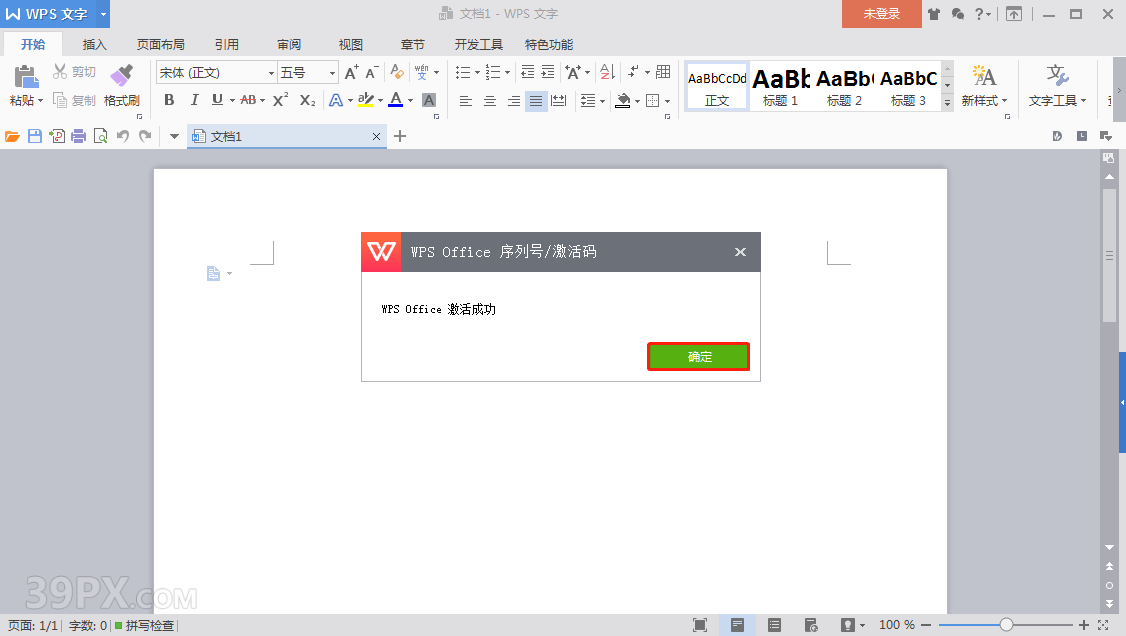This screenshot has height=636, width=1126.
Task: Click the zoom slider handle
Action: point(1006,625)
